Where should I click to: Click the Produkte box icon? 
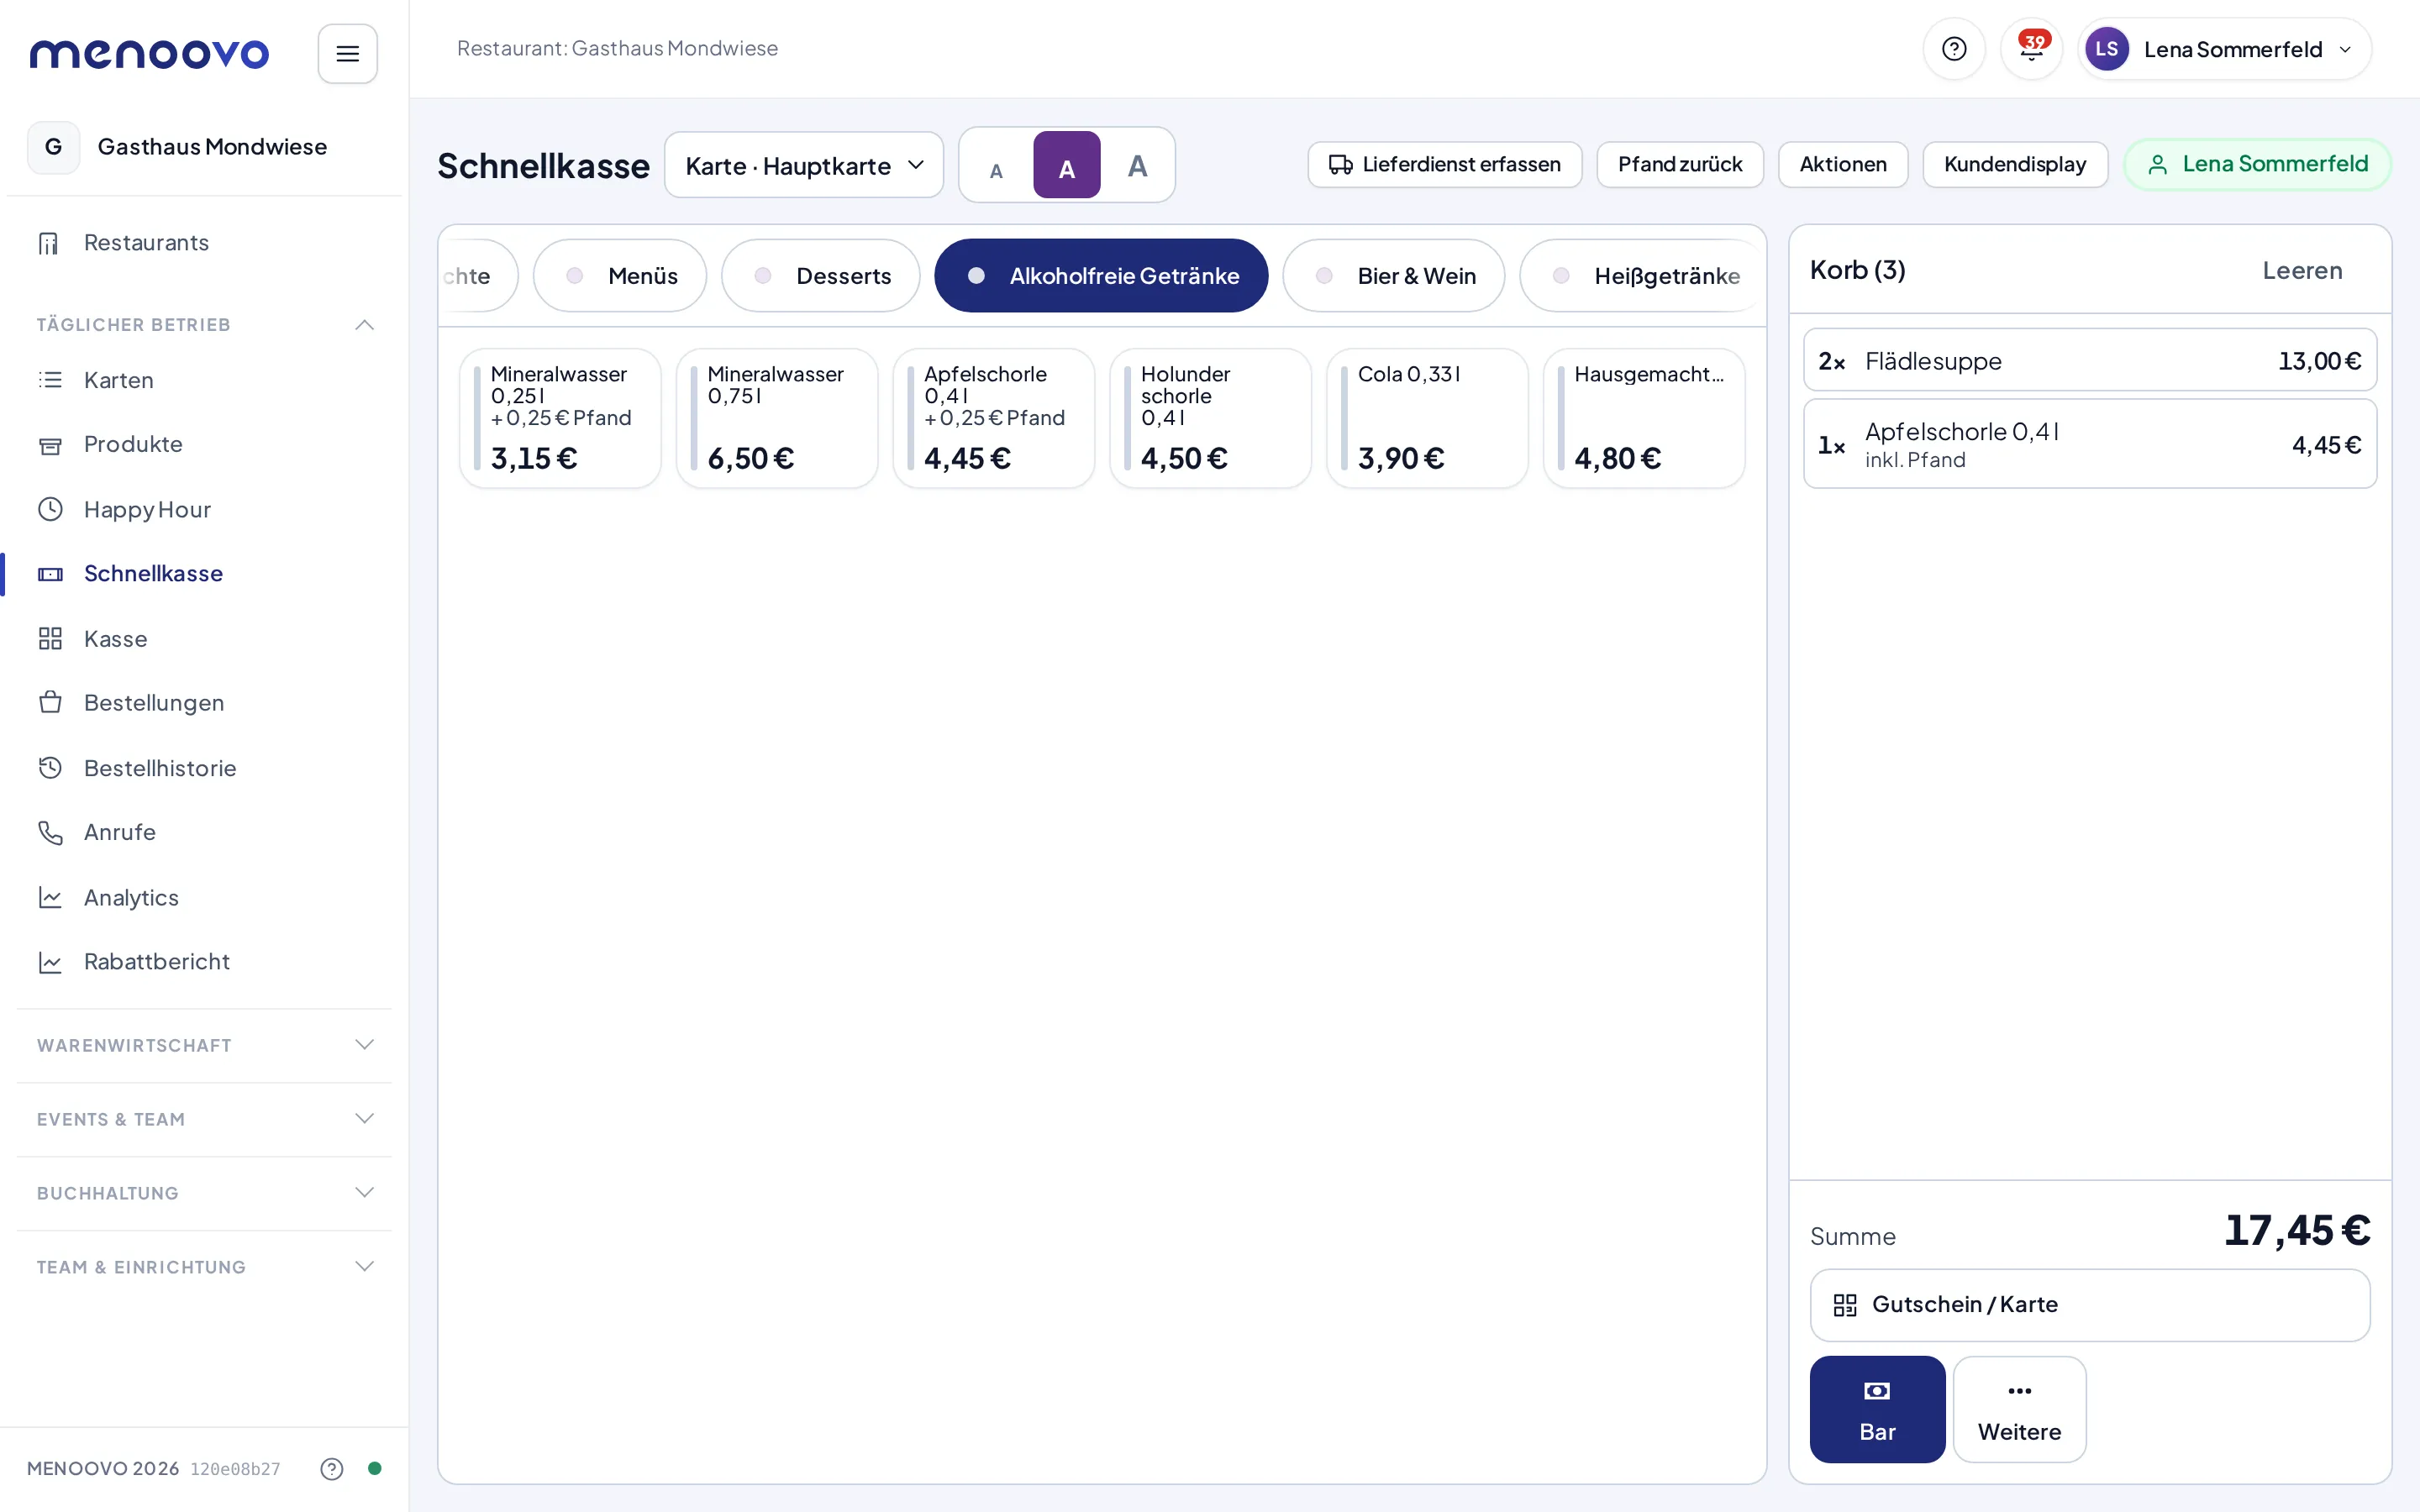50,445
